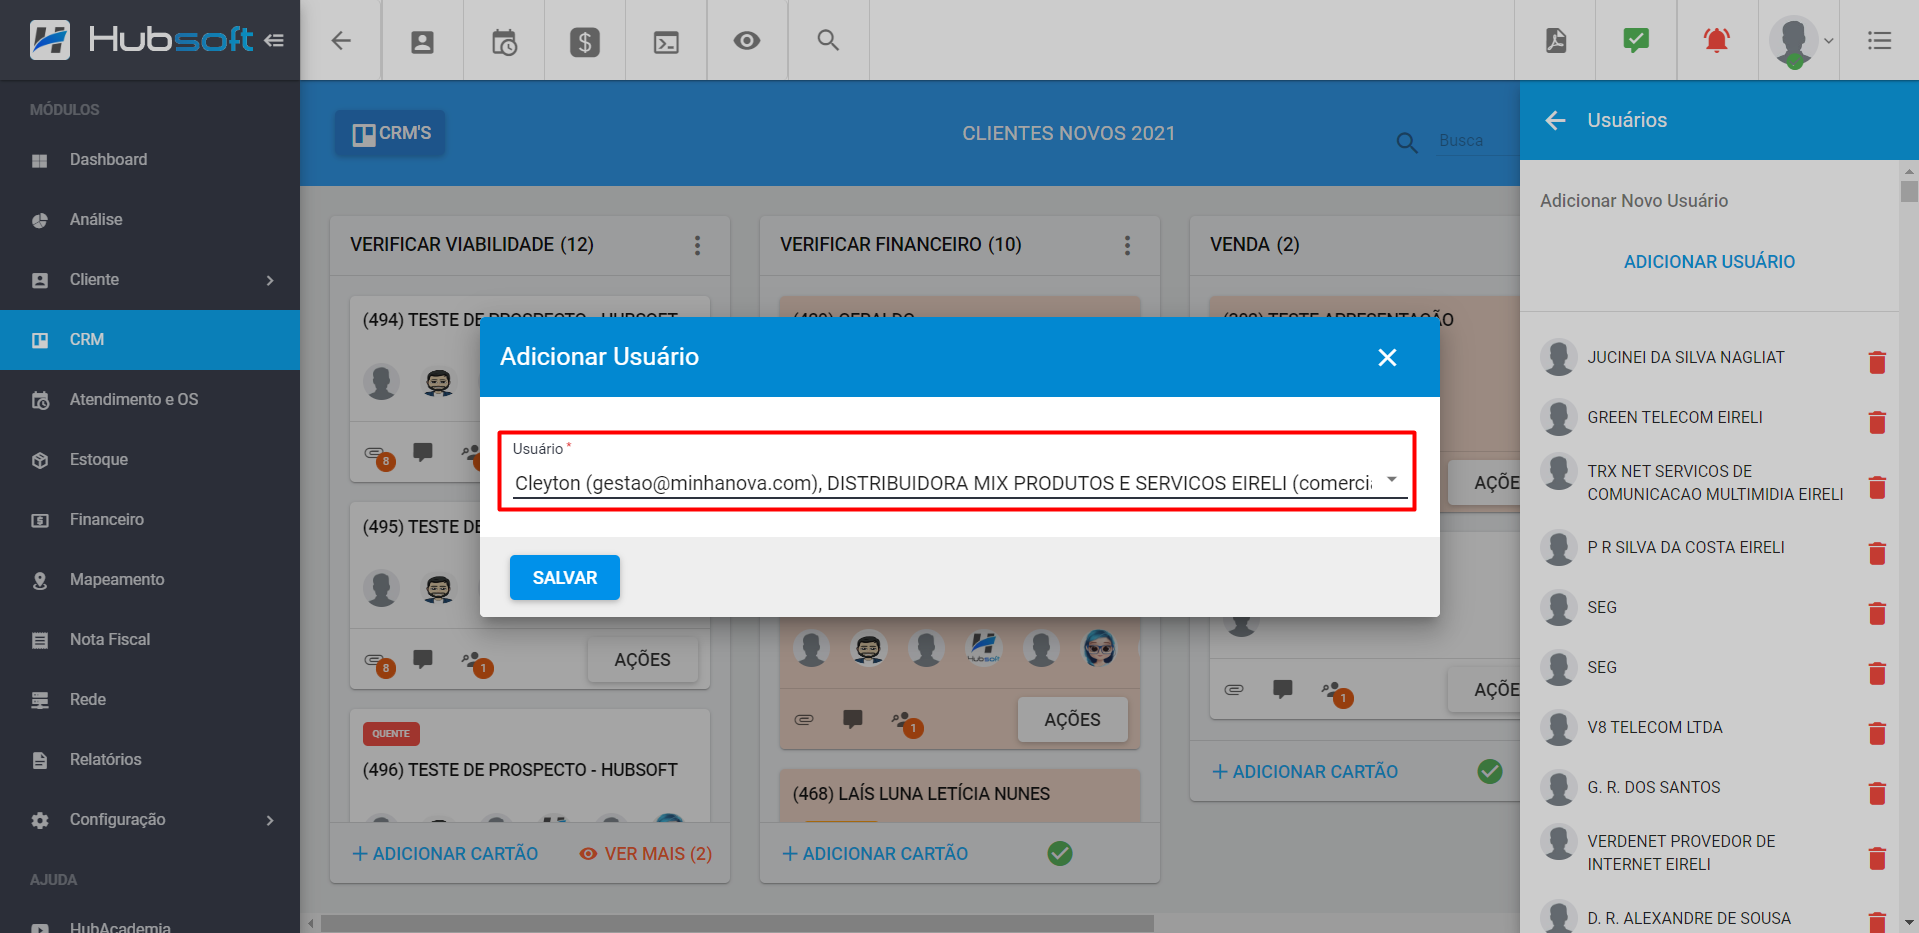Open the calendar clock toolbar icon
Viewport: 1919px width, 933px height.
504,41
